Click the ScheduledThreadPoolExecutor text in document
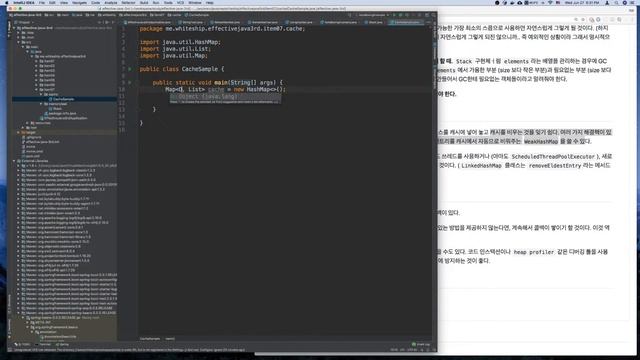 [x=553, y=156]
